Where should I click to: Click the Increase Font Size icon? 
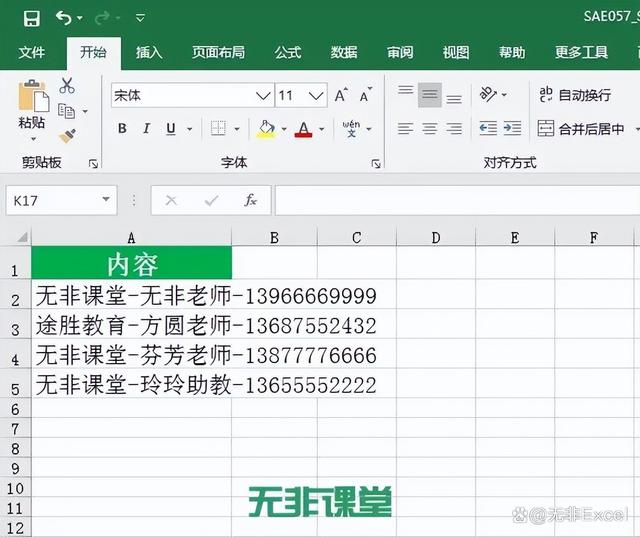(x=341, y=95)
